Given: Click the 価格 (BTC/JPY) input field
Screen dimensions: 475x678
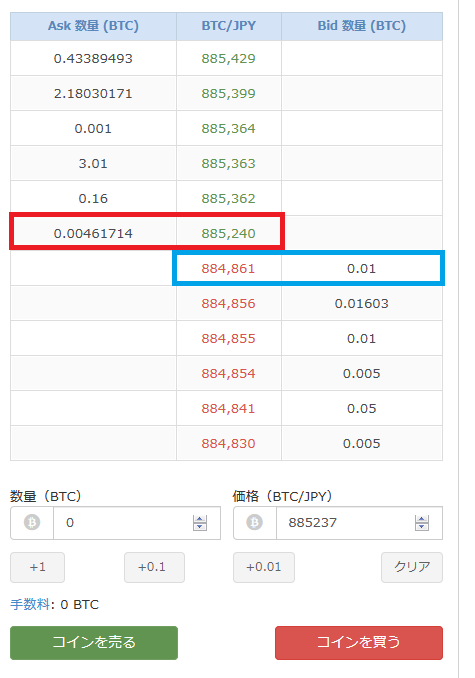Looking at the screenshot, I should 359,523.
